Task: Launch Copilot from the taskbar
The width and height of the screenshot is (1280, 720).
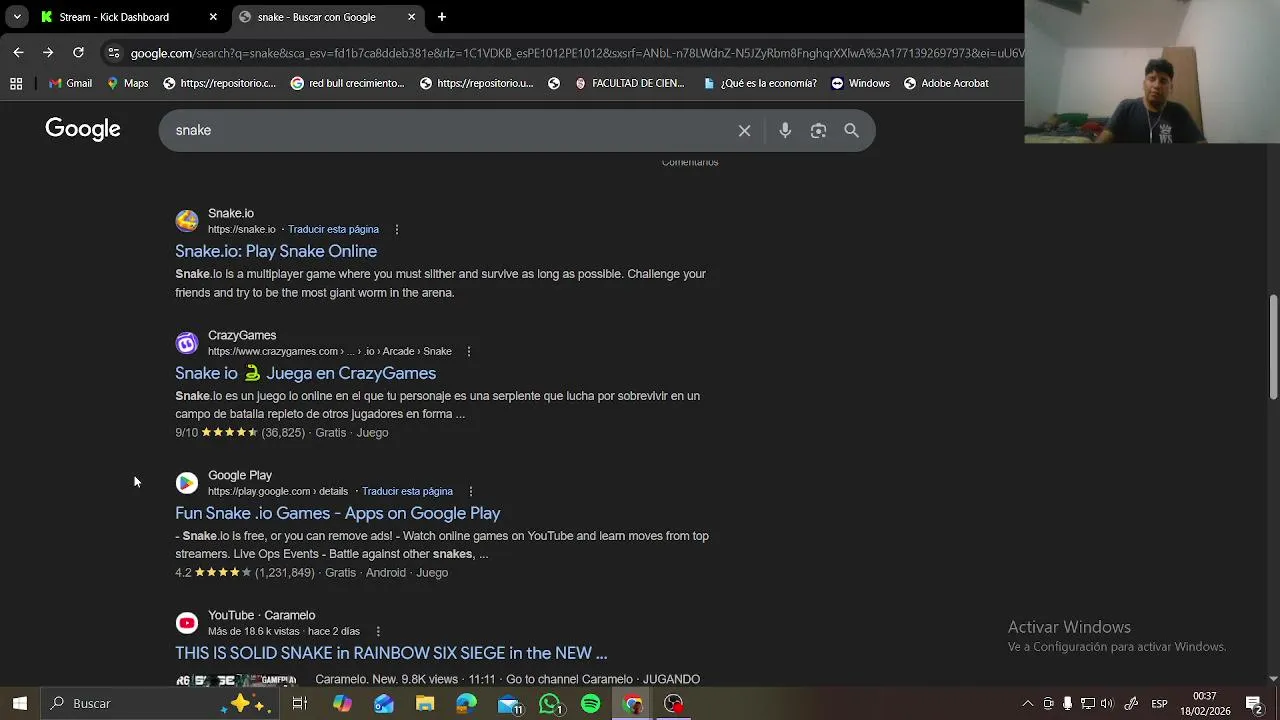Action: 342,703
